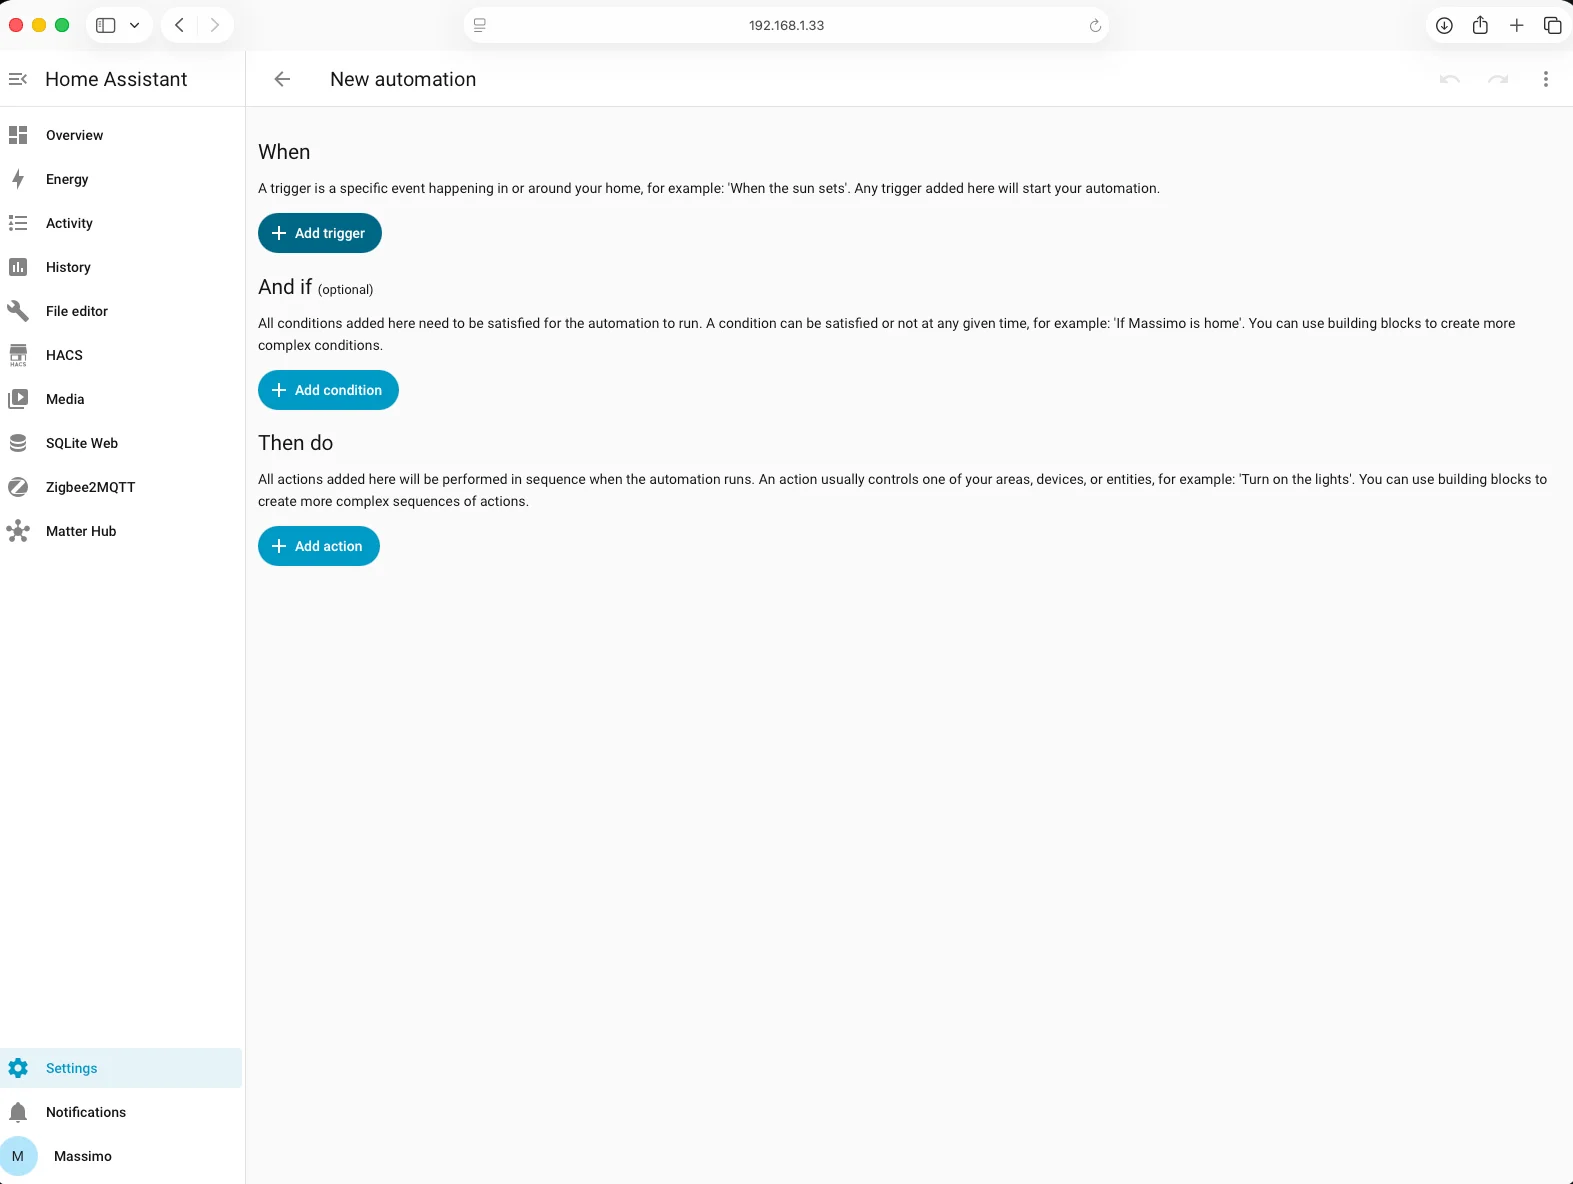Click the New automation page title

(403, 79)
